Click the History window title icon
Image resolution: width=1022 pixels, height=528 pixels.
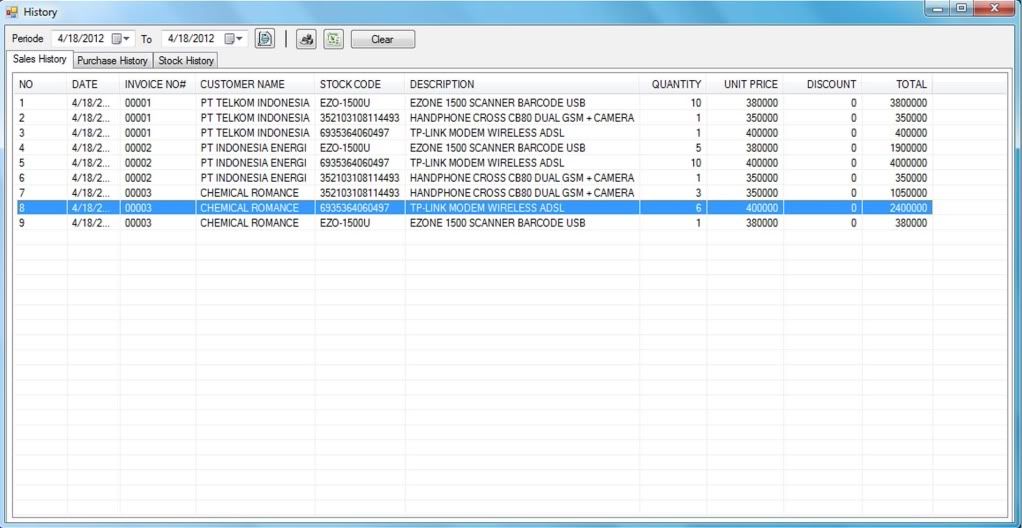point(11,11)
